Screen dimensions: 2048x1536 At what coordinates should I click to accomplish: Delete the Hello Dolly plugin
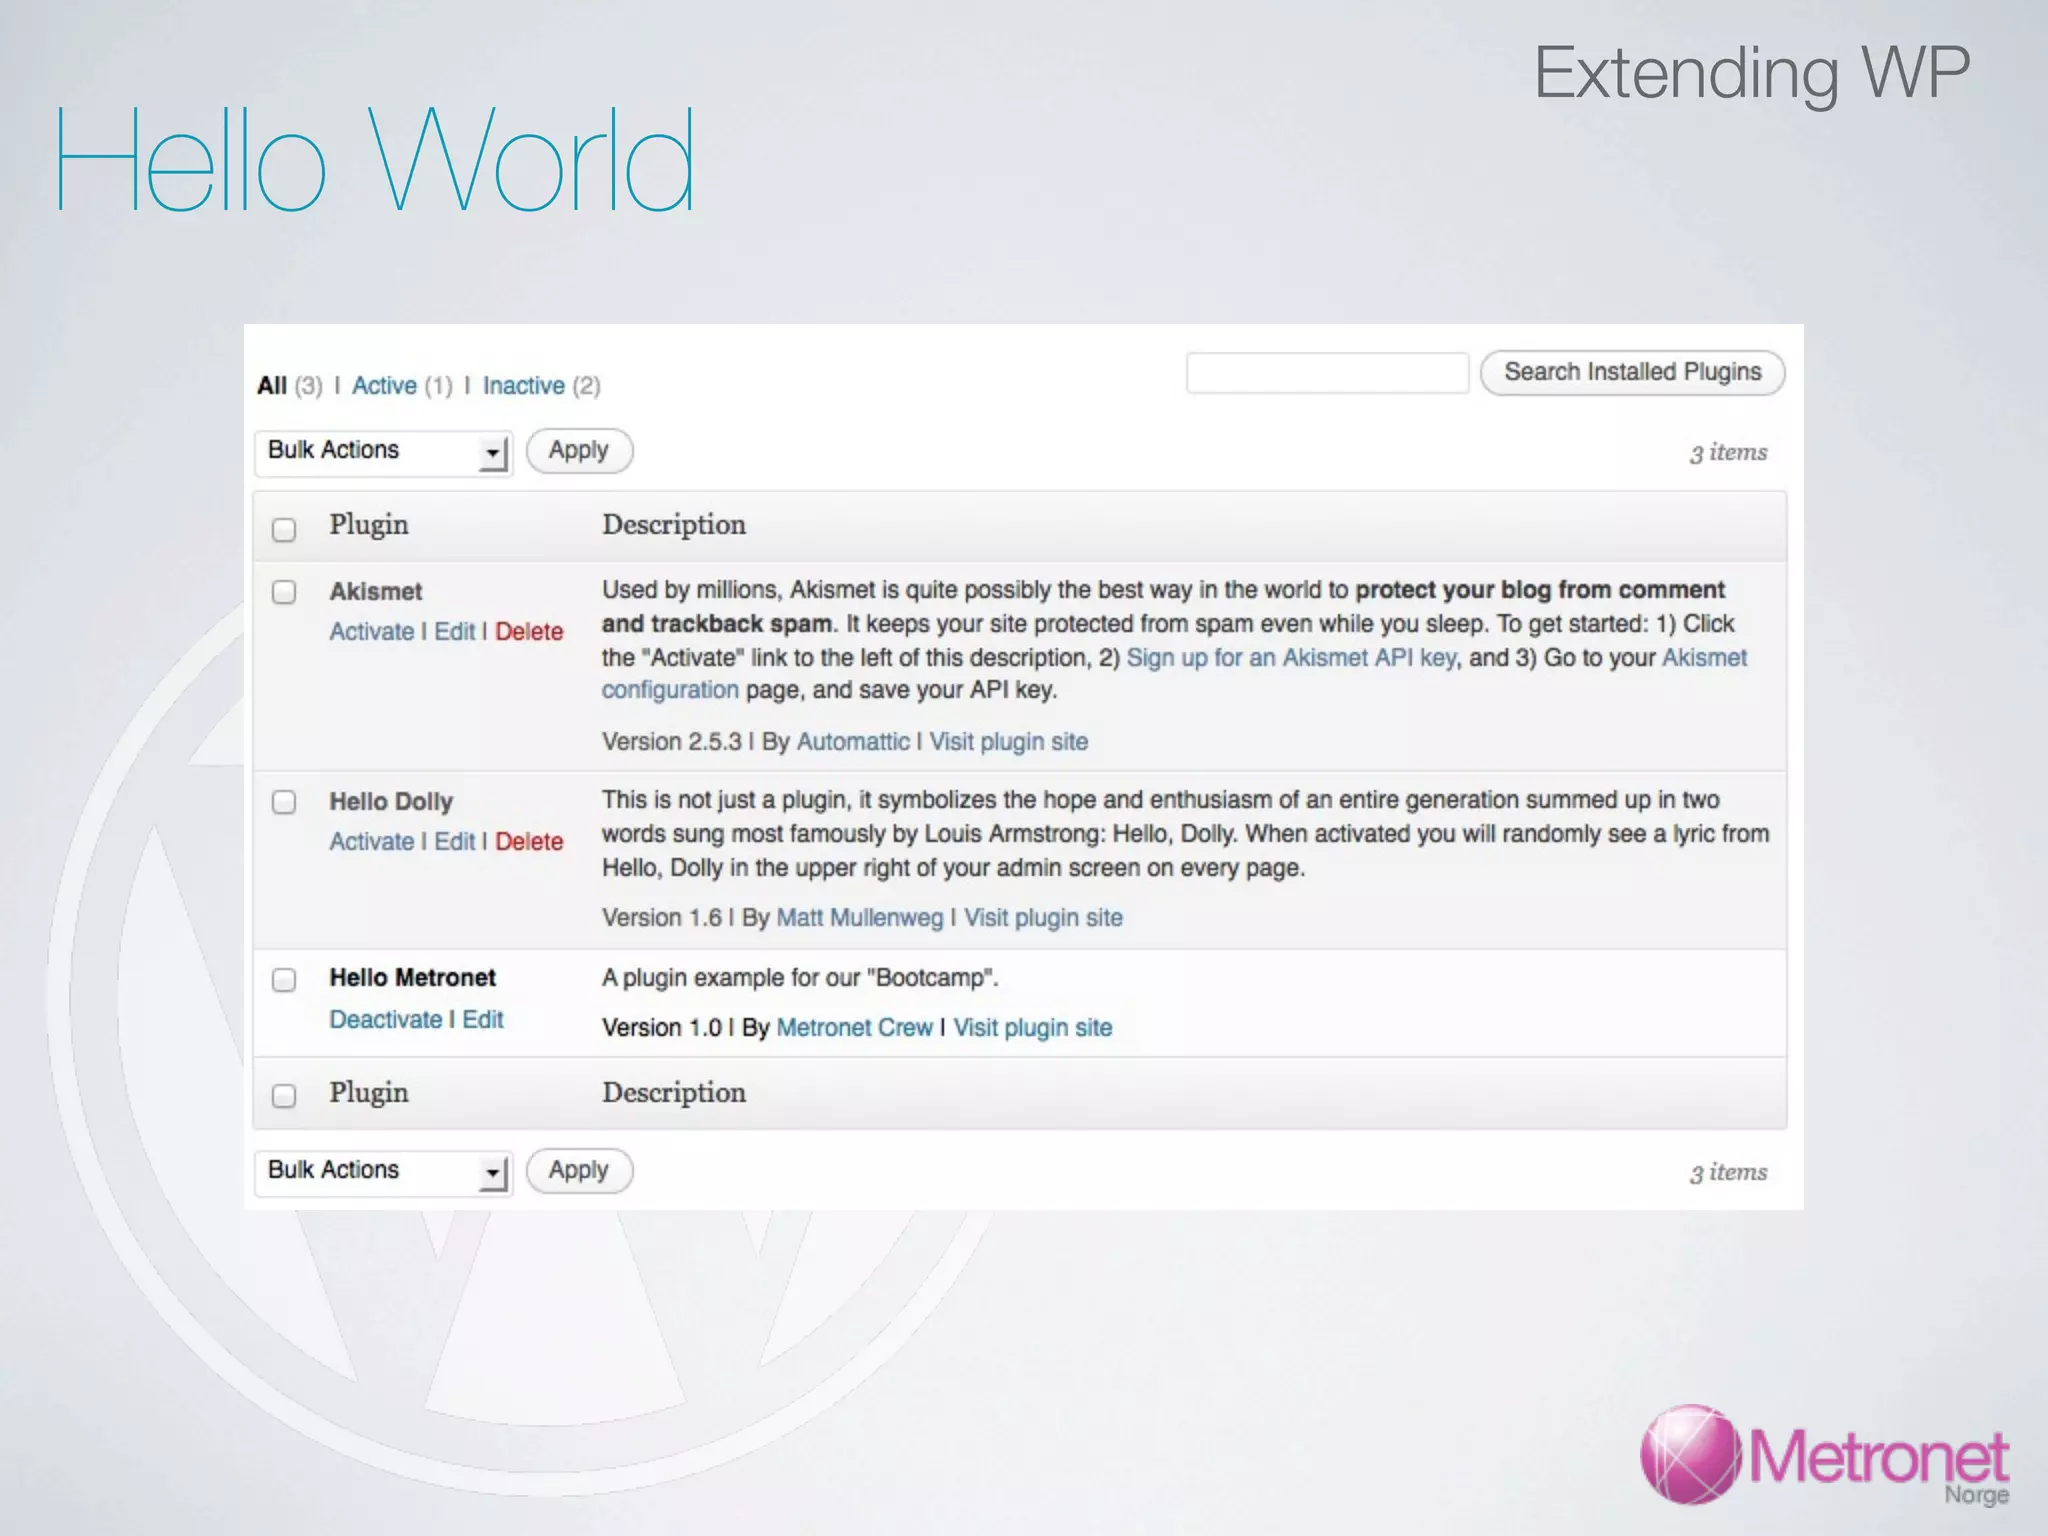point(529,842)
